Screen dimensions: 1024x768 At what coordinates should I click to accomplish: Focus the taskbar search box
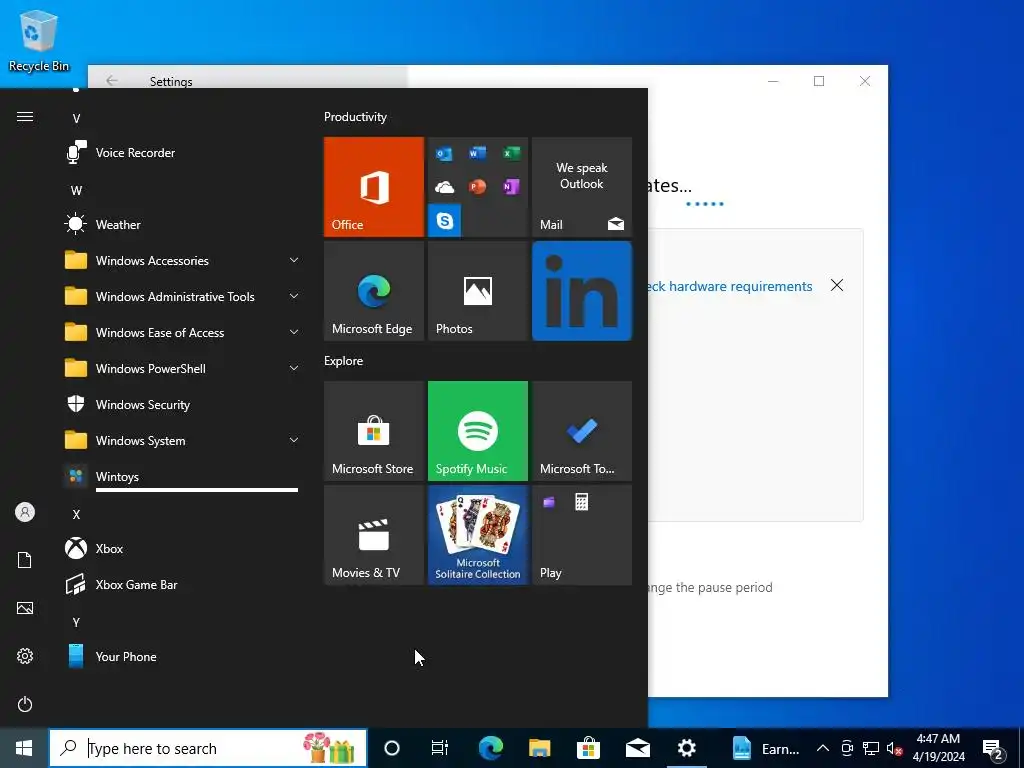208,748
